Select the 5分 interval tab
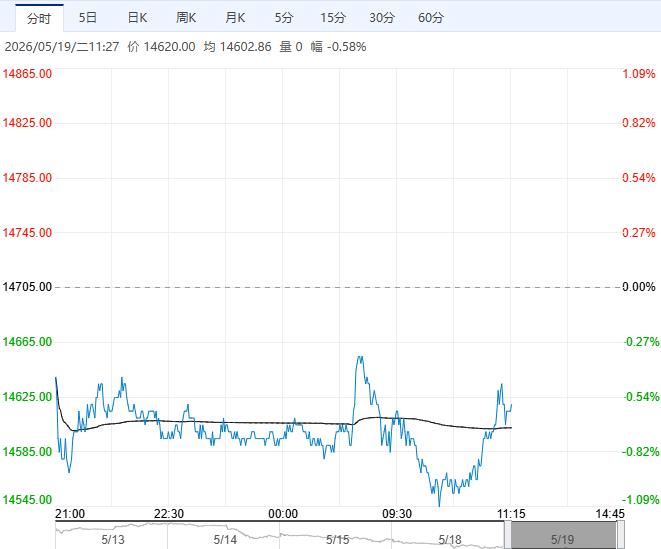The height and width of the screenshot is (549, 661). pos(283,18)
